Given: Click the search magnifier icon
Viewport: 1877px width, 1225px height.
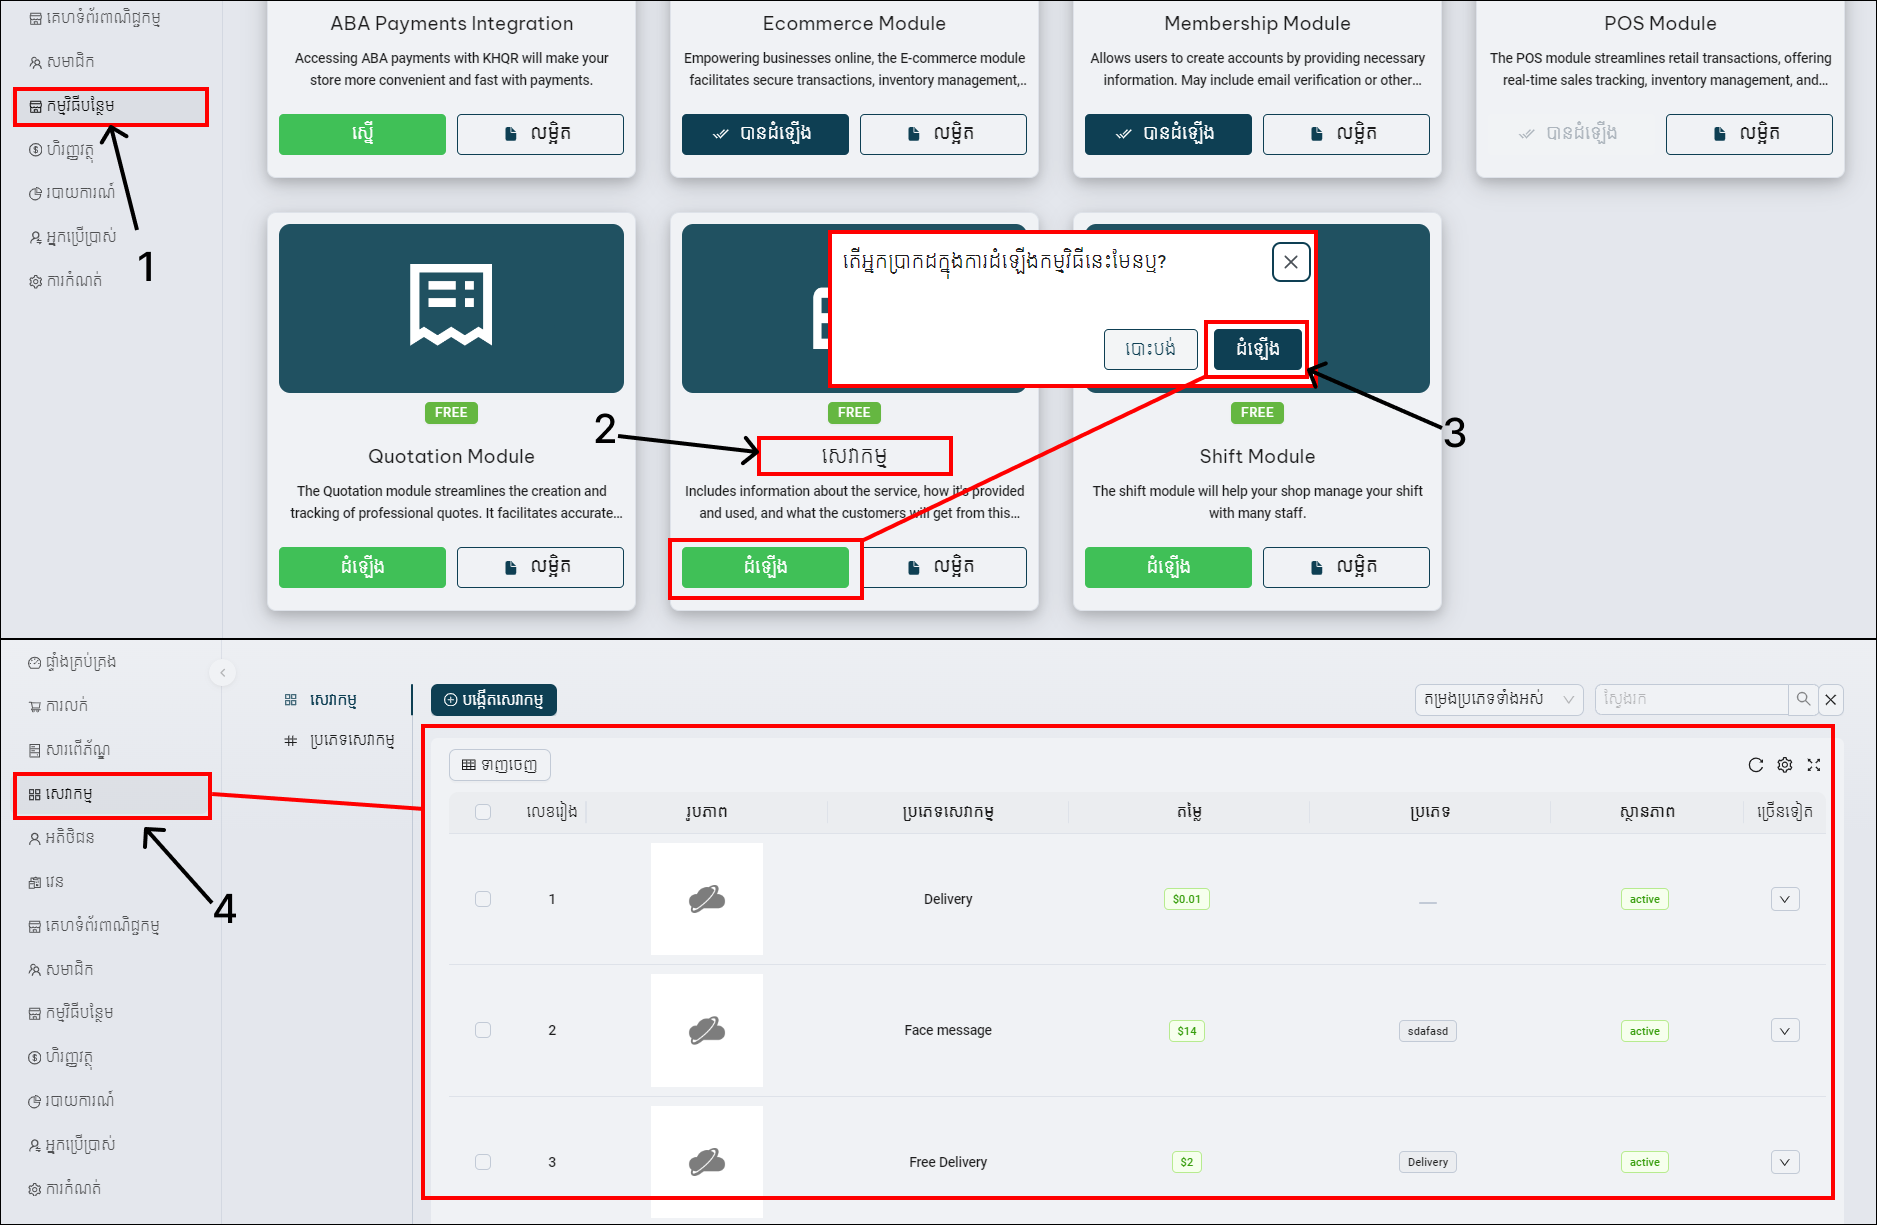Looking at the screenshot, I should [1803, 699].
